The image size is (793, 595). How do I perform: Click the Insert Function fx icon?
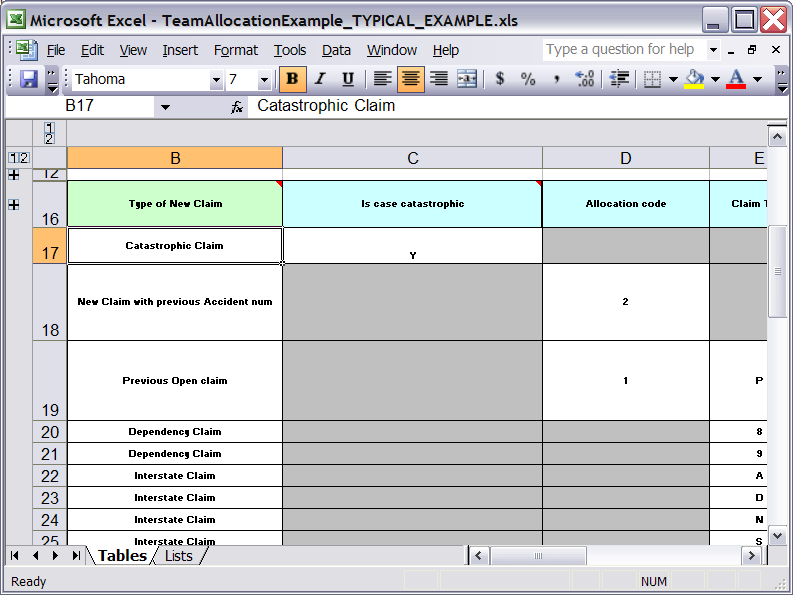[237, 107]
